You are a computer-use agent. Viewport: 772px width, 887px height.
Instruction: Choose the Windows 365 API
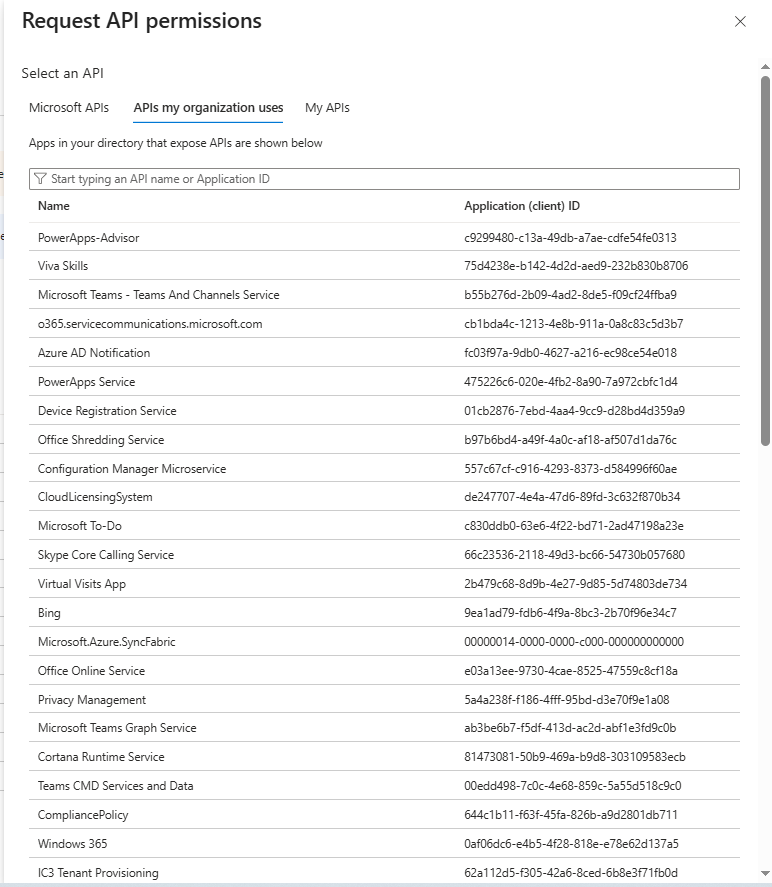(72, 844)
